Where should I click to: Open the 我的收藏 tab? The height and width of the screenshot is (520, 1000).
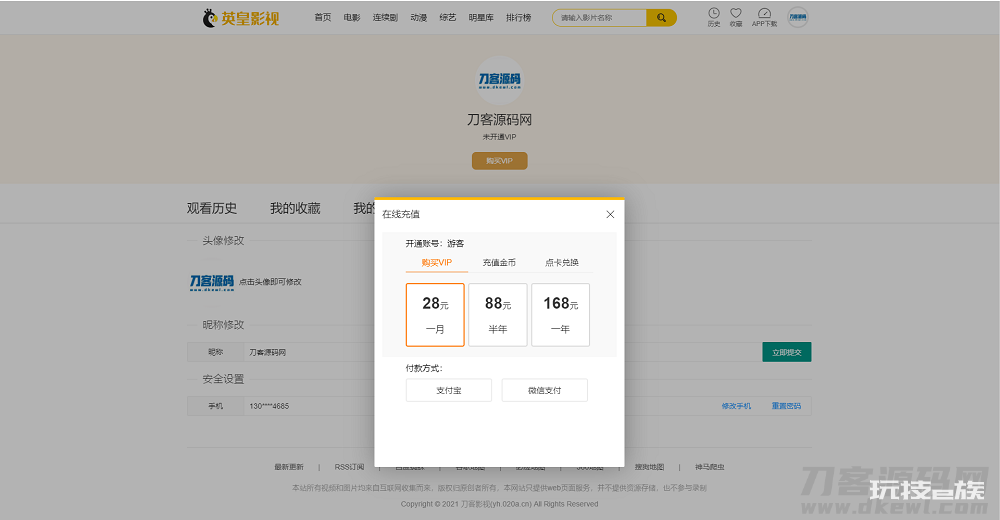pos(295,209)
